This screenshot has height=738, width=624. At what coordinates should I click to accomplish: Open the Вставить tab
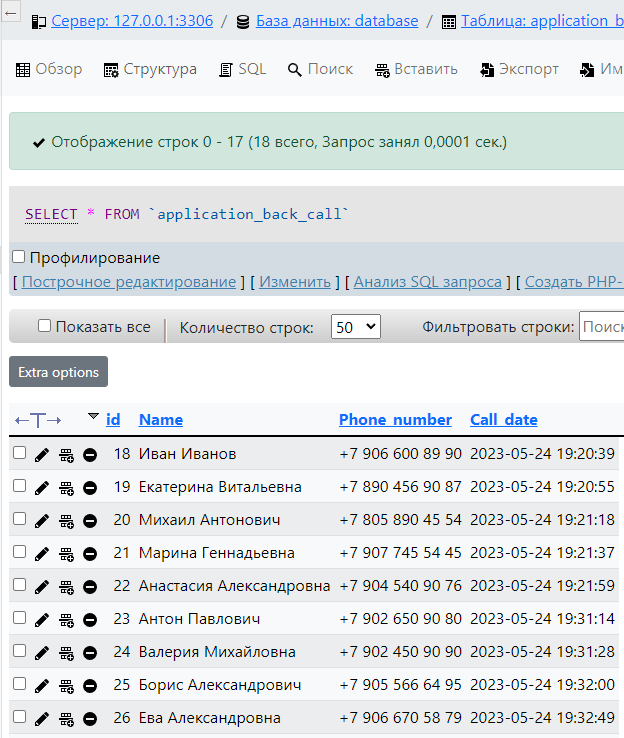416,69
